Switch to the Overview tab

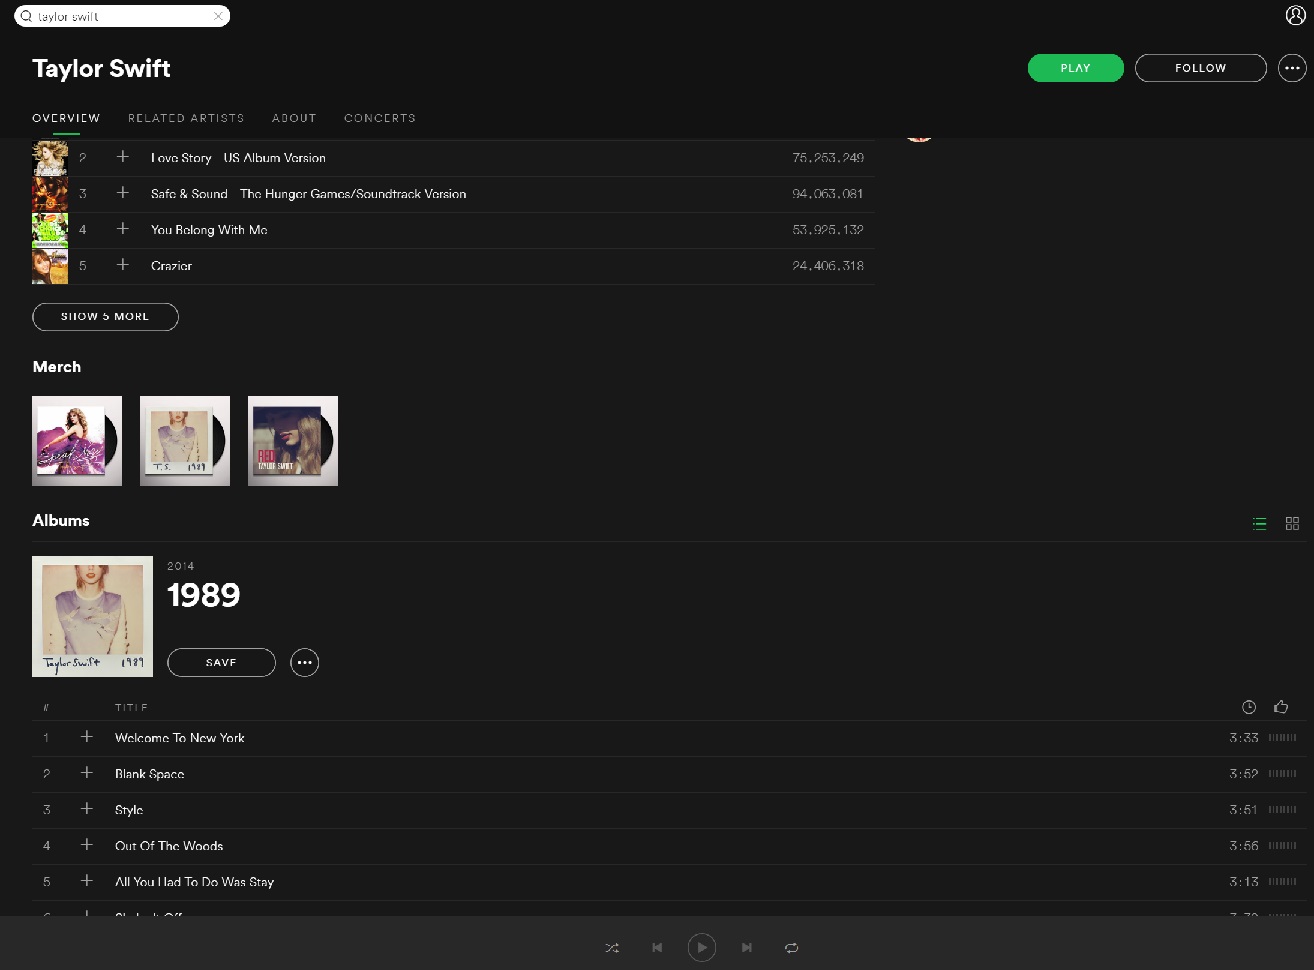66,118
